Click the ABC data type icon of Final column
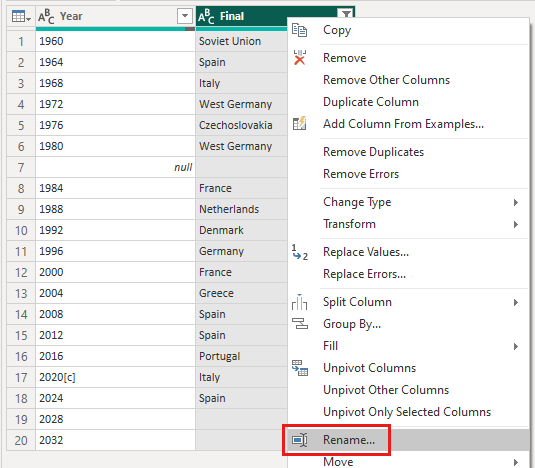 pyautogui.click(x=206, y=16)
